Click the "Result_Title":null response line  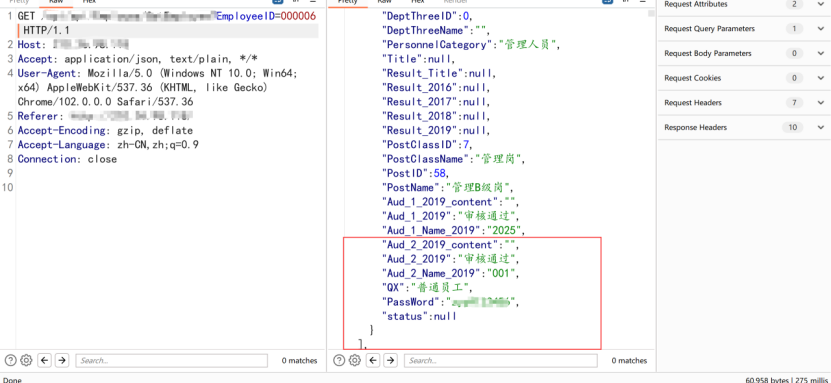coord(439,73)
